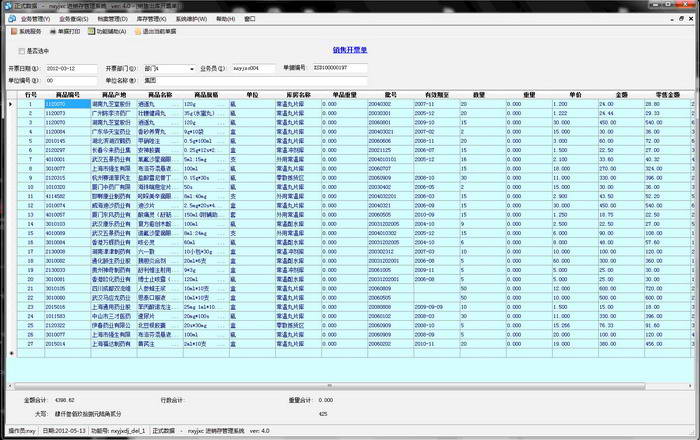The image size is (700, 440).
Task: Click the 金额 column header
Action: [621, 95]
